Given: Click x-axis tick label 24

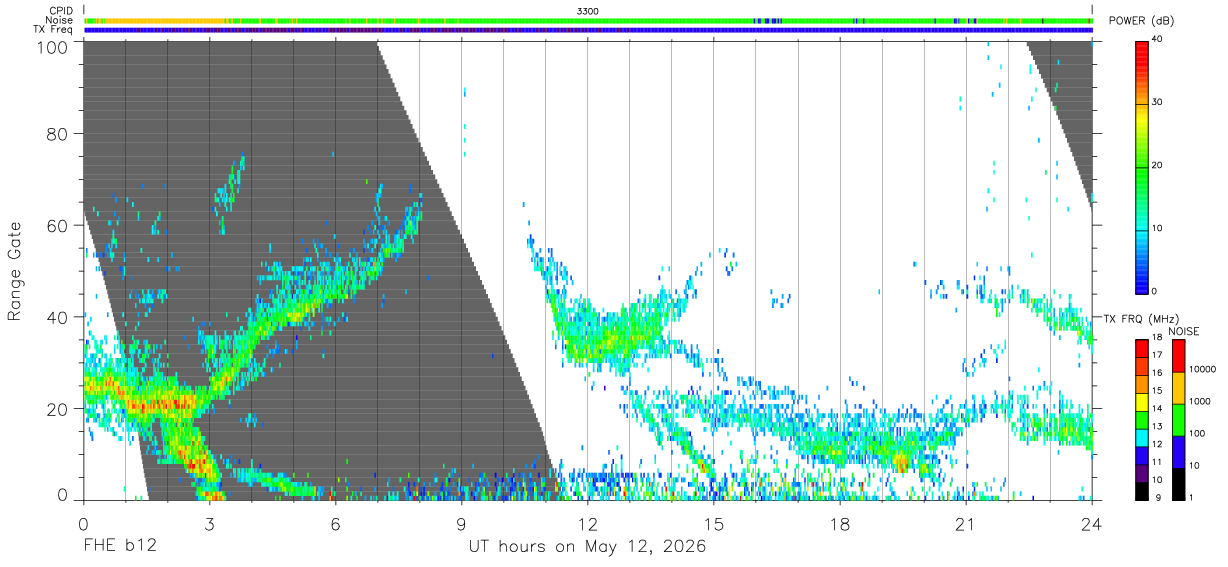Looking at the screenshot, I should tap(1092, 523).
